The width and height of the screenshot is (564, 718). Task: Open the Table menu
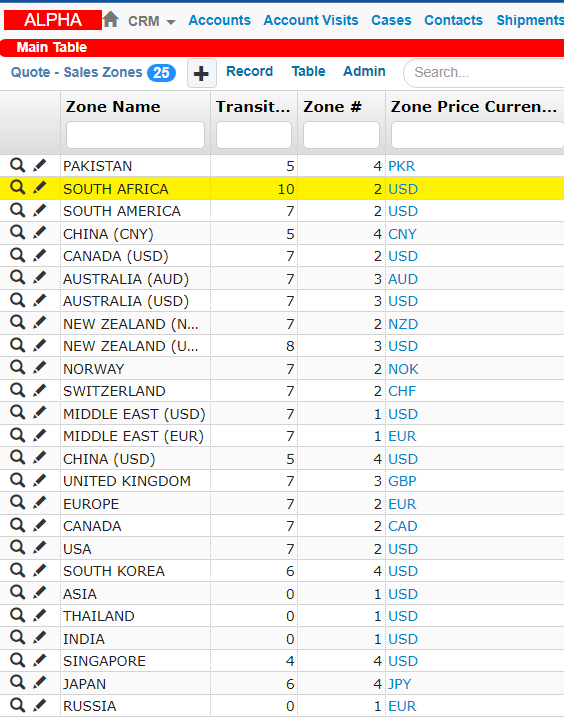click(x=309, y=71)
